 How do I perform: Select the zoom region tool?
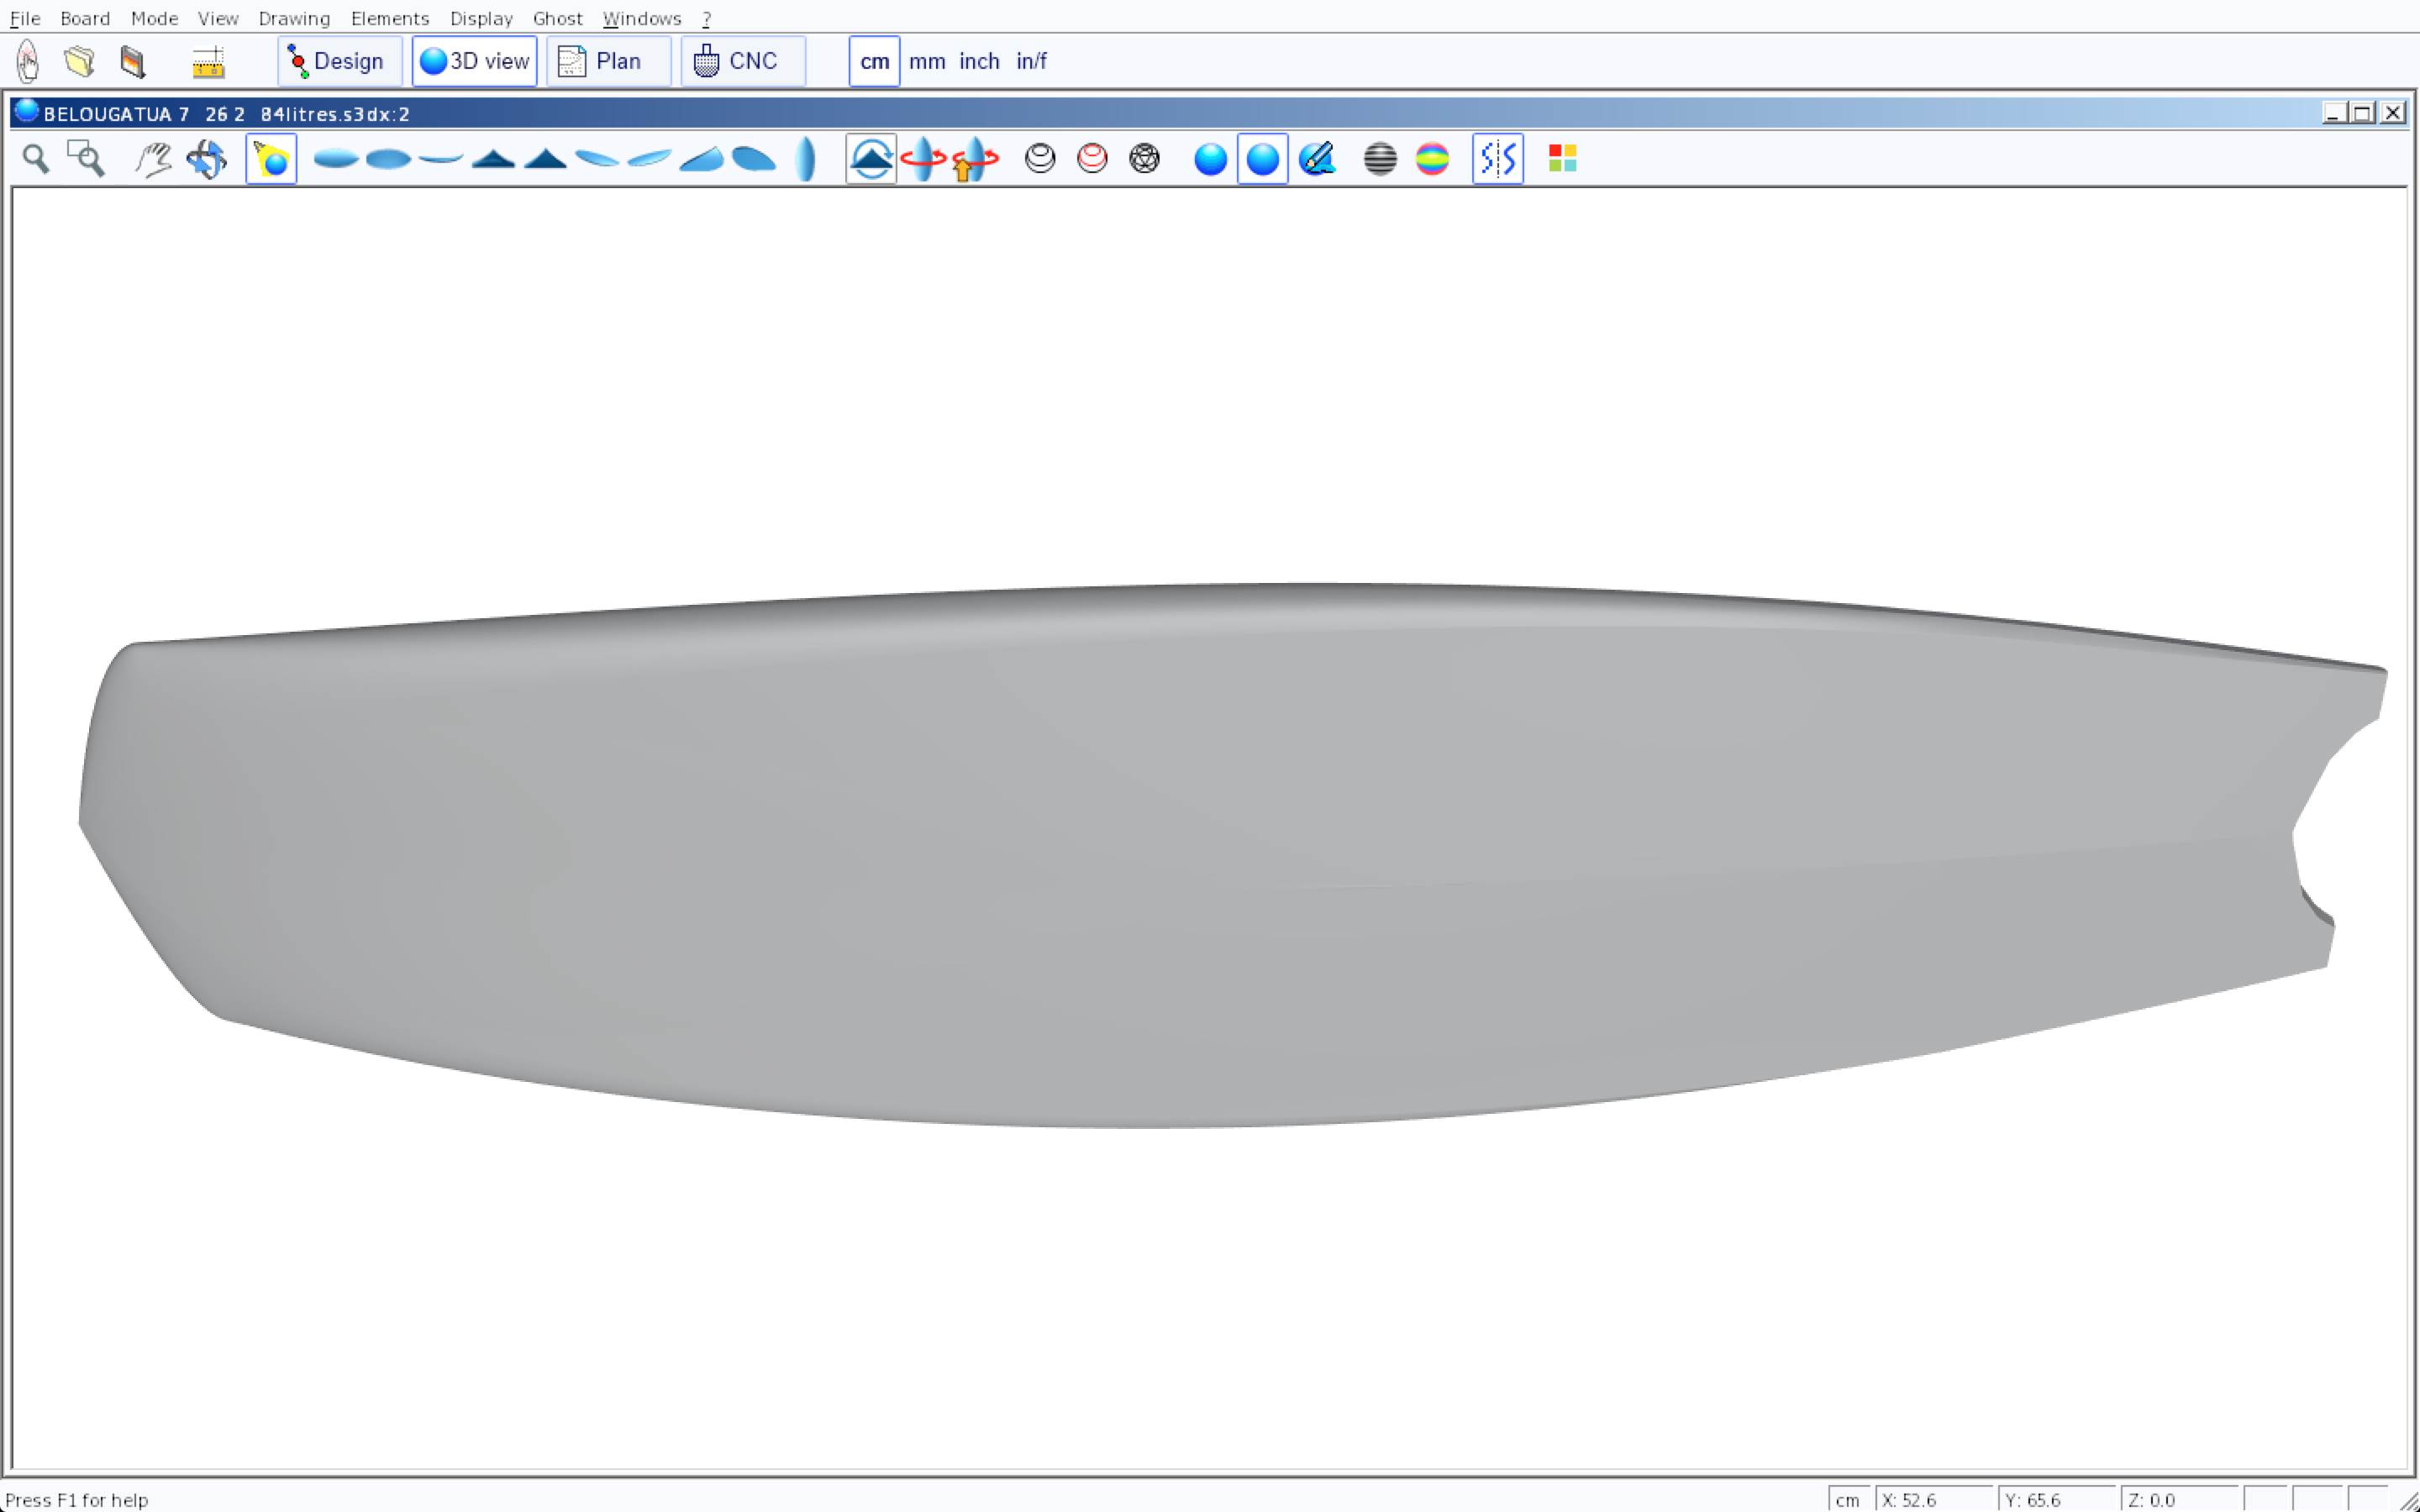click(x=86, y=159)
